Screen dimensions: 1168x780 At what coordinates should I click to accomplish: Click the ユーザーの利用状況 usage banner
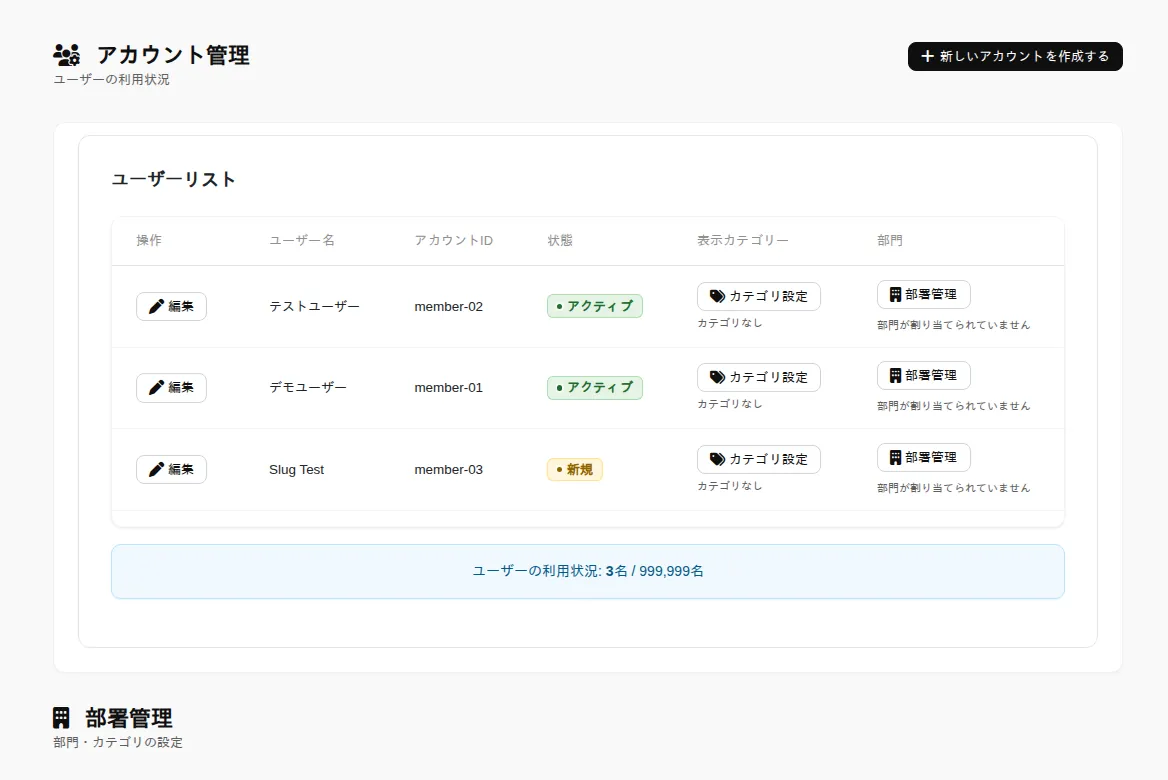click(588, 571)
